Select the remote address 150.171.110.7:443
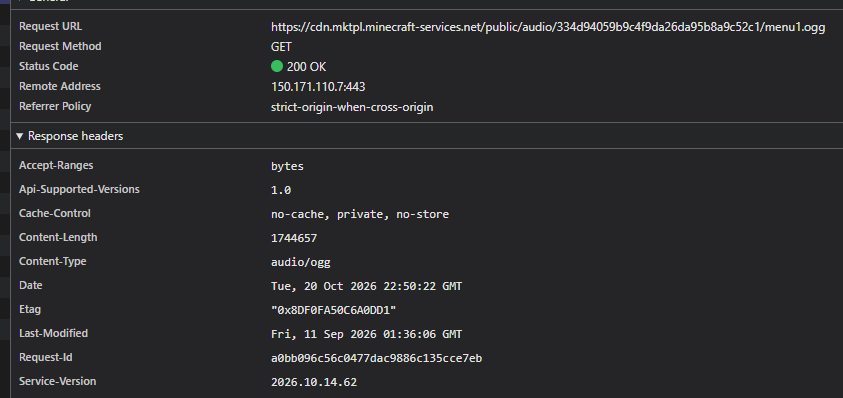Viewport: 843px width, 398px height. tap(318, 87)
